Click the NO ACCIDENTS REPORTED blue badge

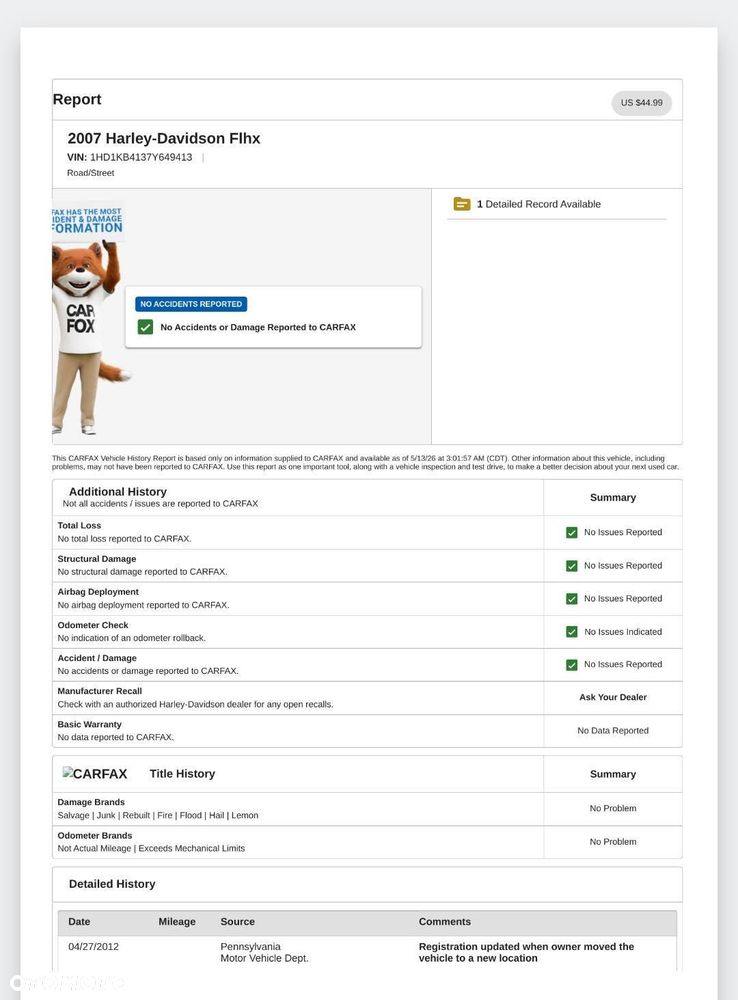click(191, 304)
